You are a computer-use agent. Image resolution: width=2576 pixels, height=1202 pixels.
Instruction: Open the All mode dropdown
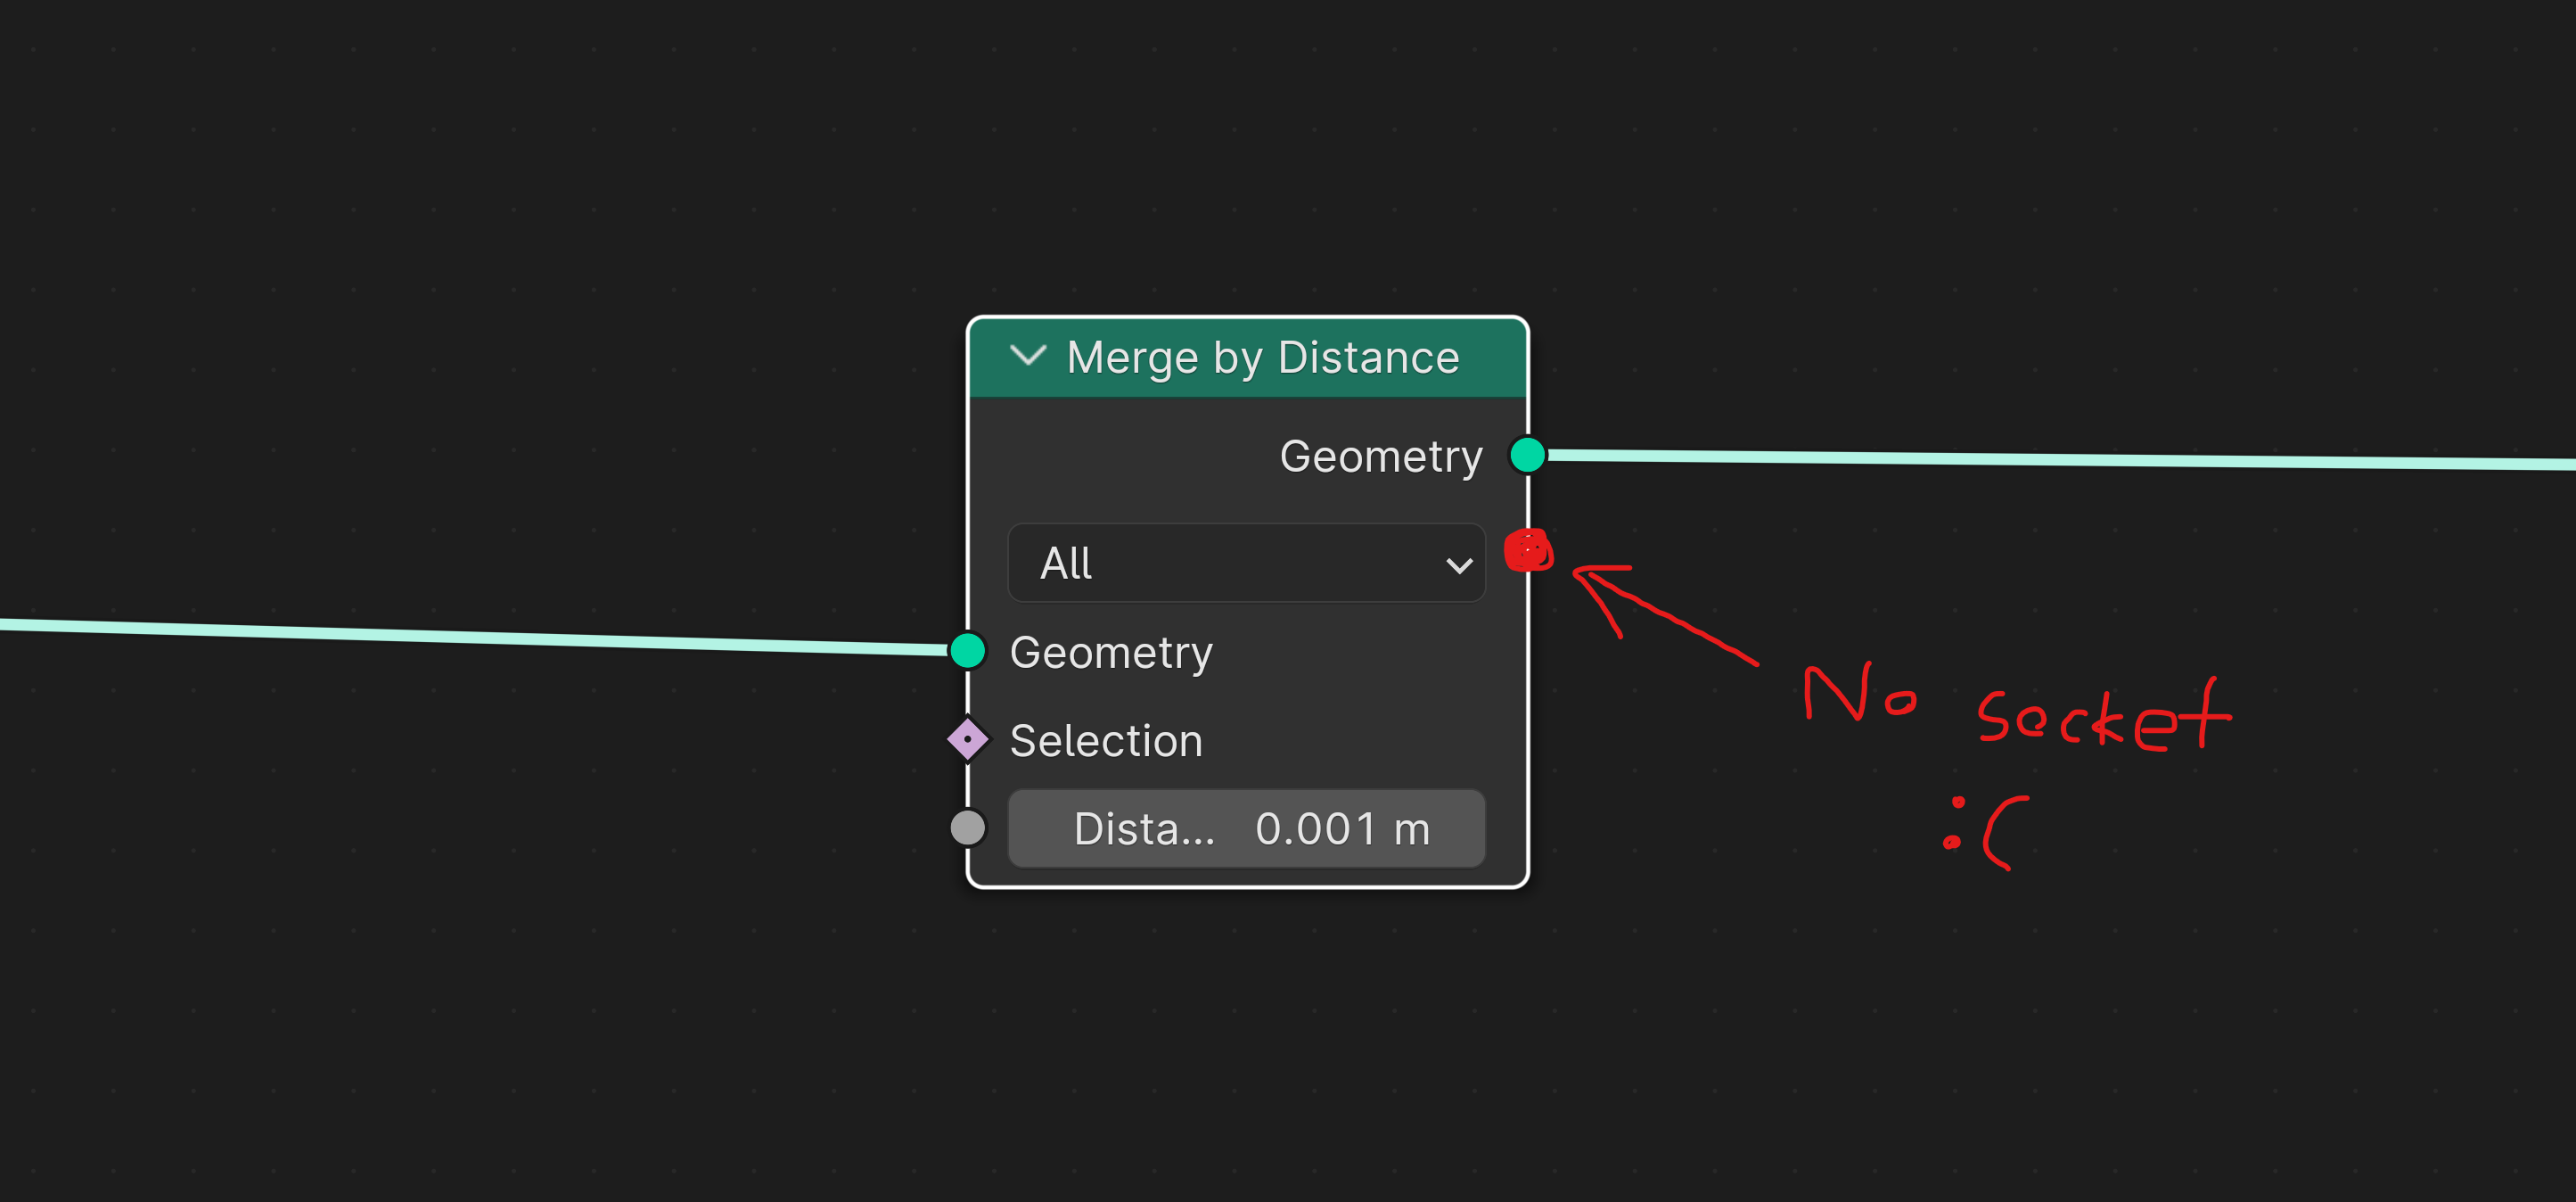[1246, 563]
